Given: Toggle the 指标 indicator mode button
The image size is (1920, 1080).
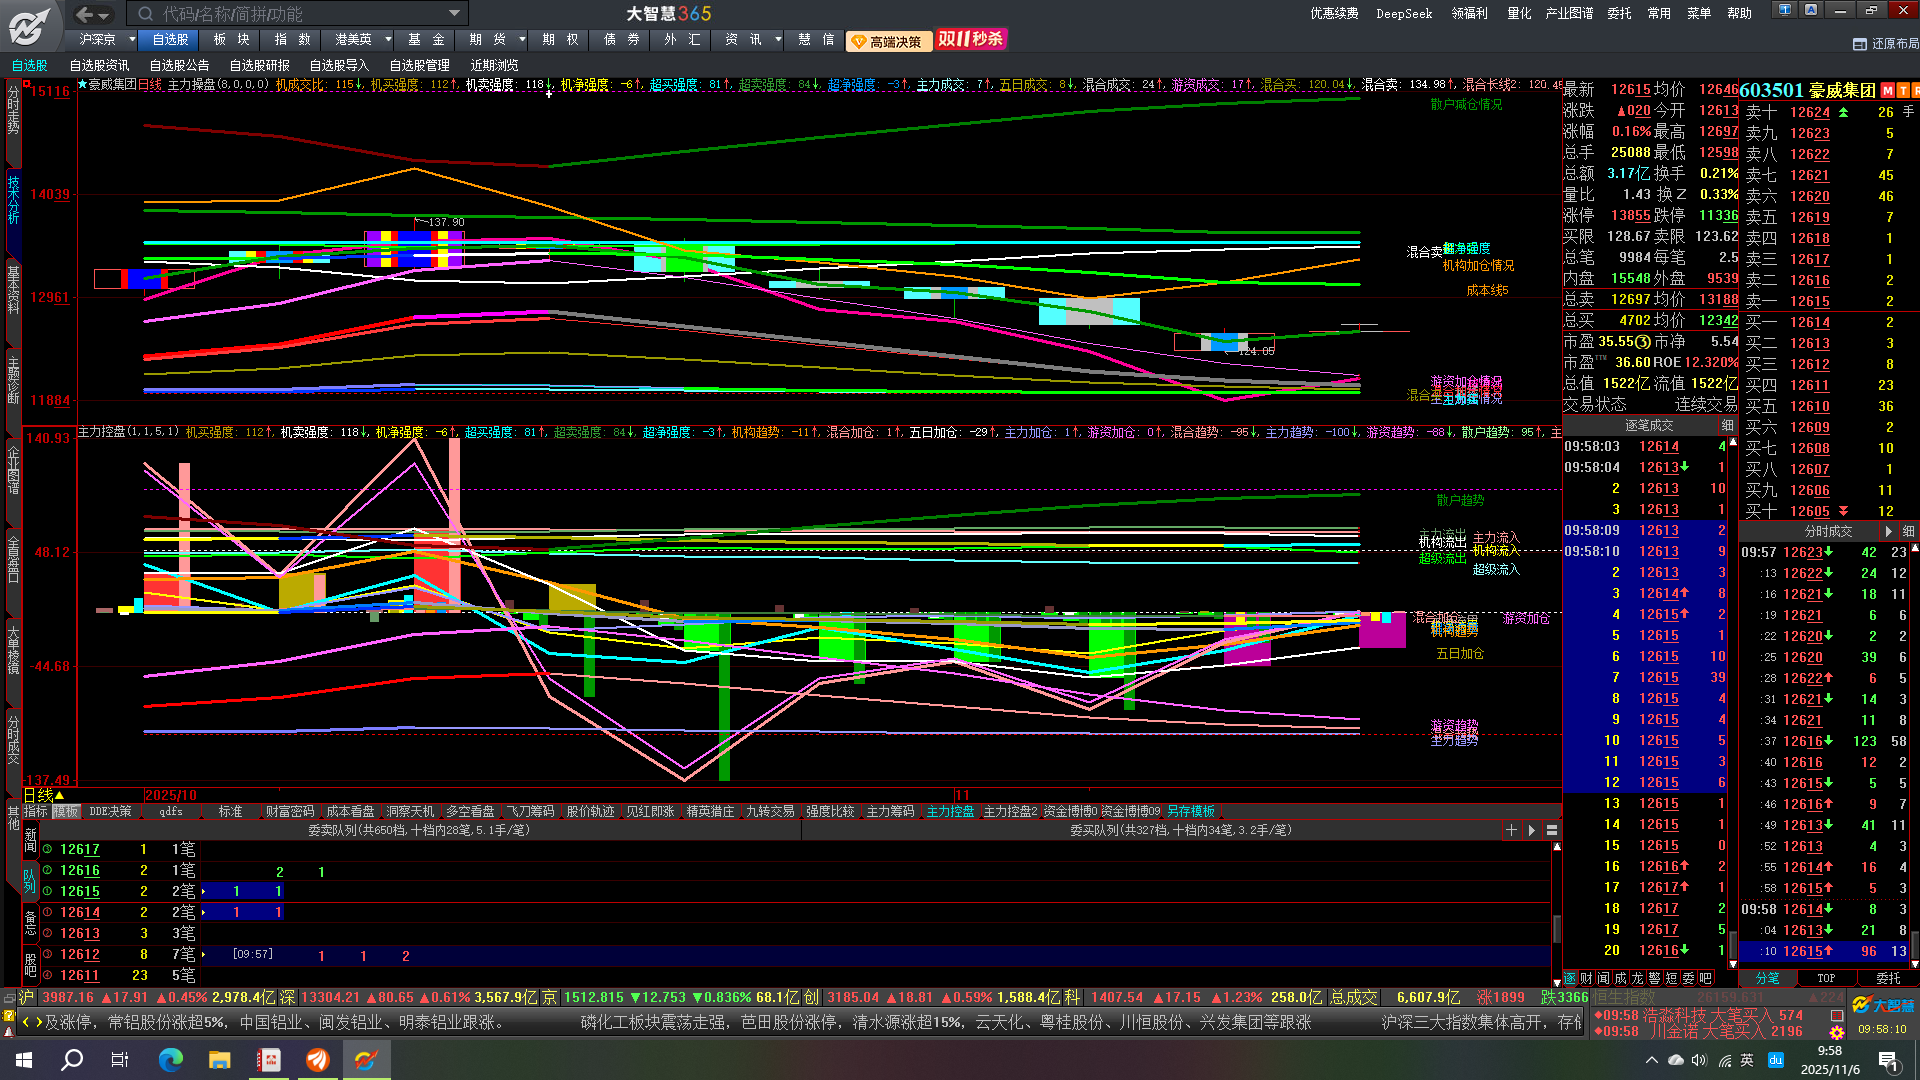Looking at the screenshot, I should click(x=36, y=812).
